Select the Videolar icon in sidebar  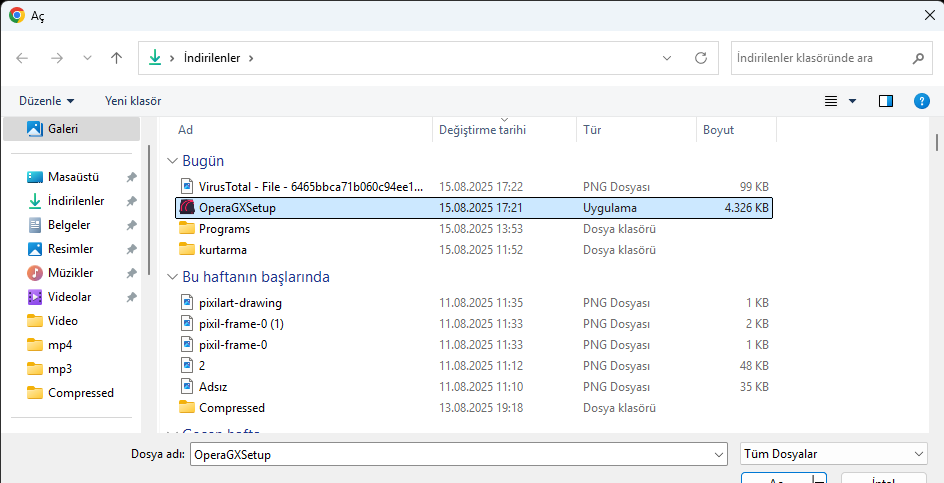coord(35,297)
